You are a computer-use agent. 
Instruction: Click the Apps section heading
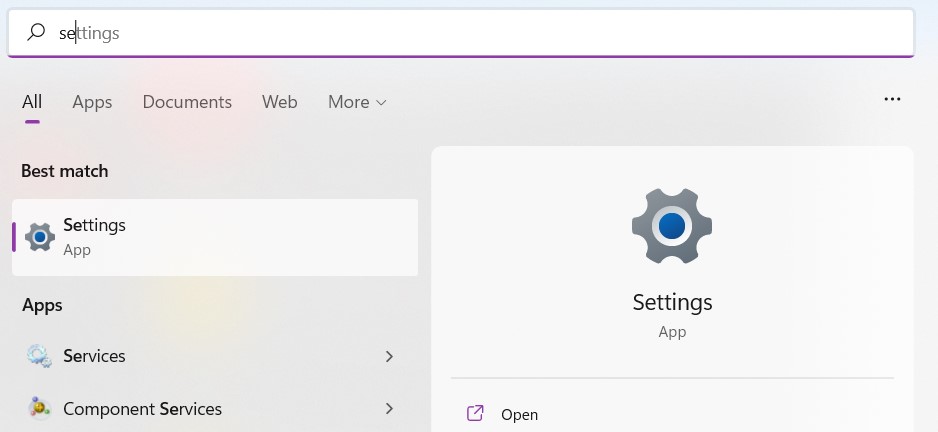click(42, 305)
